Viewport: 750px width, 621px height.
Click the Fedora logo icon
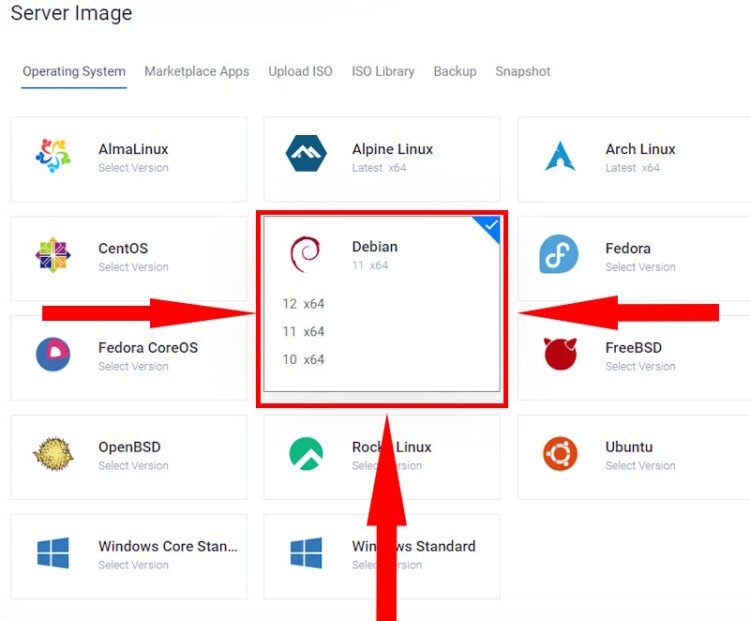click(x=559, y=254)
